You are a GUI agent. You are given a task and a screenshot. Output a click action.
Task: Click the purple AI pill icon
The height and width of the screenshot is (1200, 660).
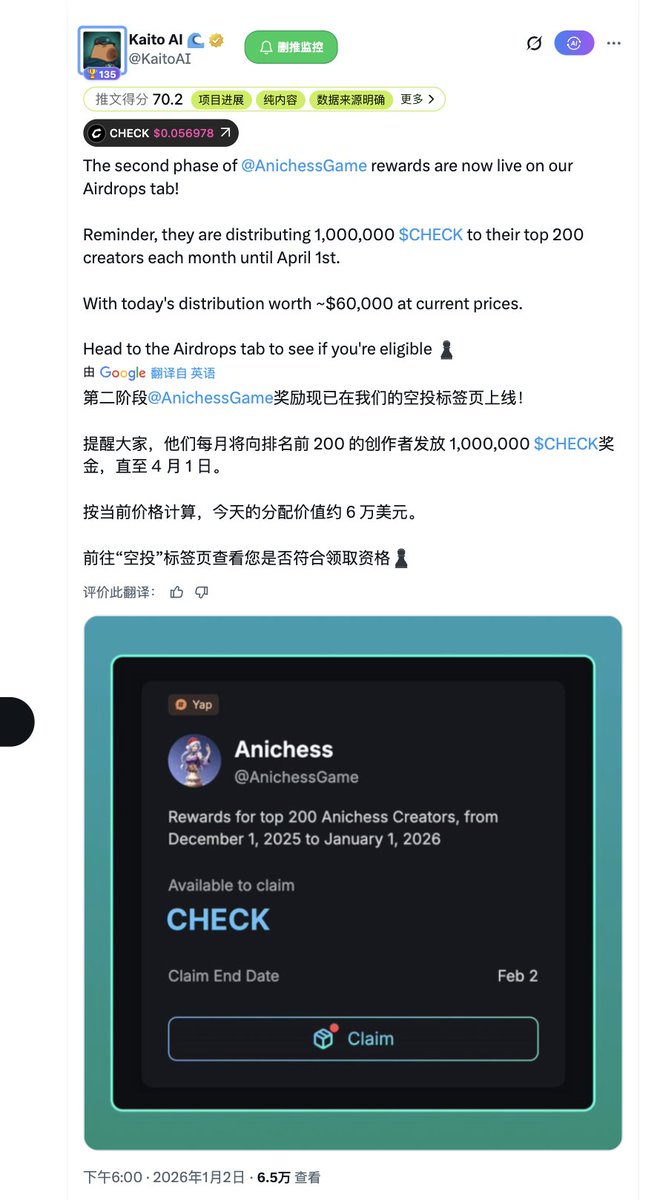pyautogui.click(x=575, y=44)
